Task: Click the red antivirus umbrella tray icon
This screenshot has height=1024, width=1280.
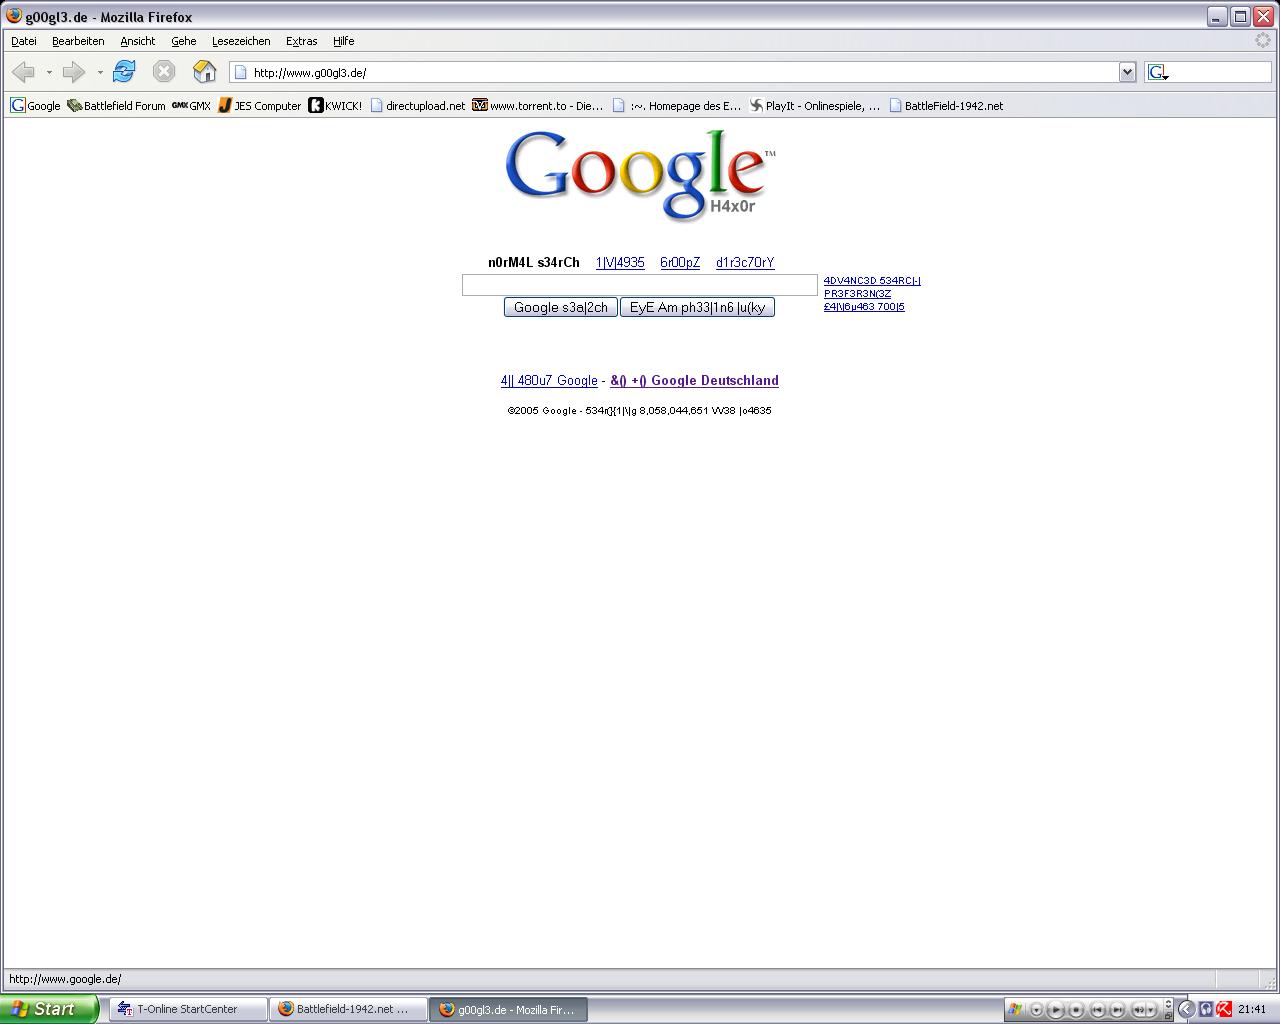Action: [1223, 1009]
